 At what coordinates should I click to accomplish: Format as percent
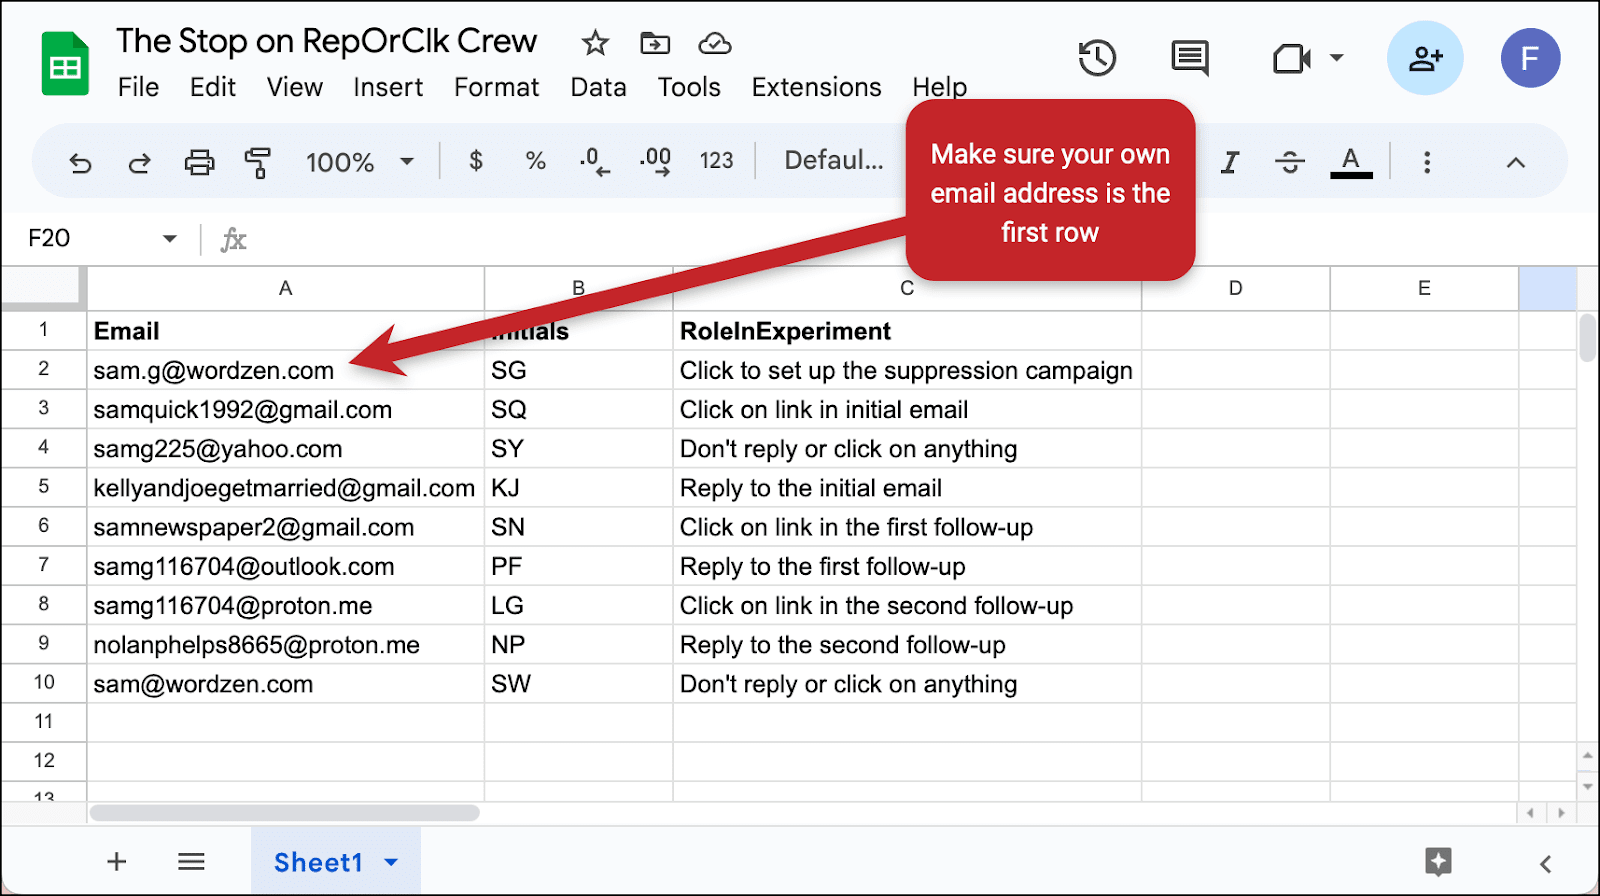click(536, 160)
